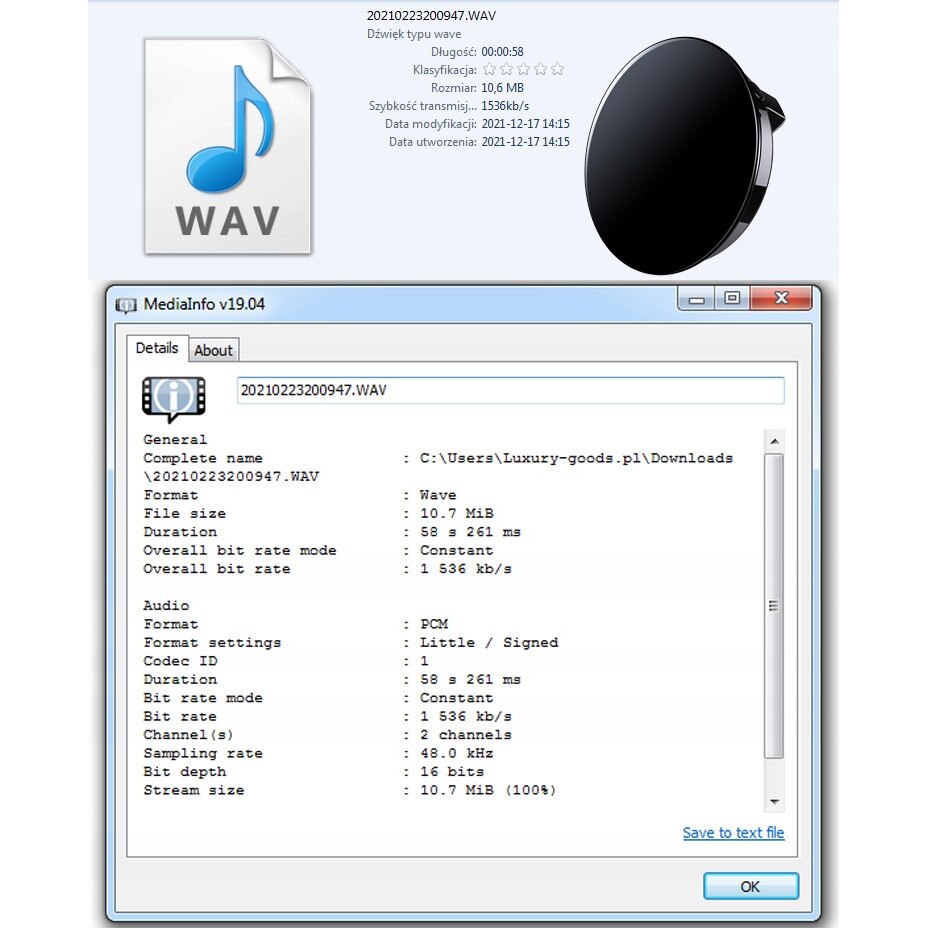Switch to the About tab
Screen dimensions: 928x928
[213, 350]
